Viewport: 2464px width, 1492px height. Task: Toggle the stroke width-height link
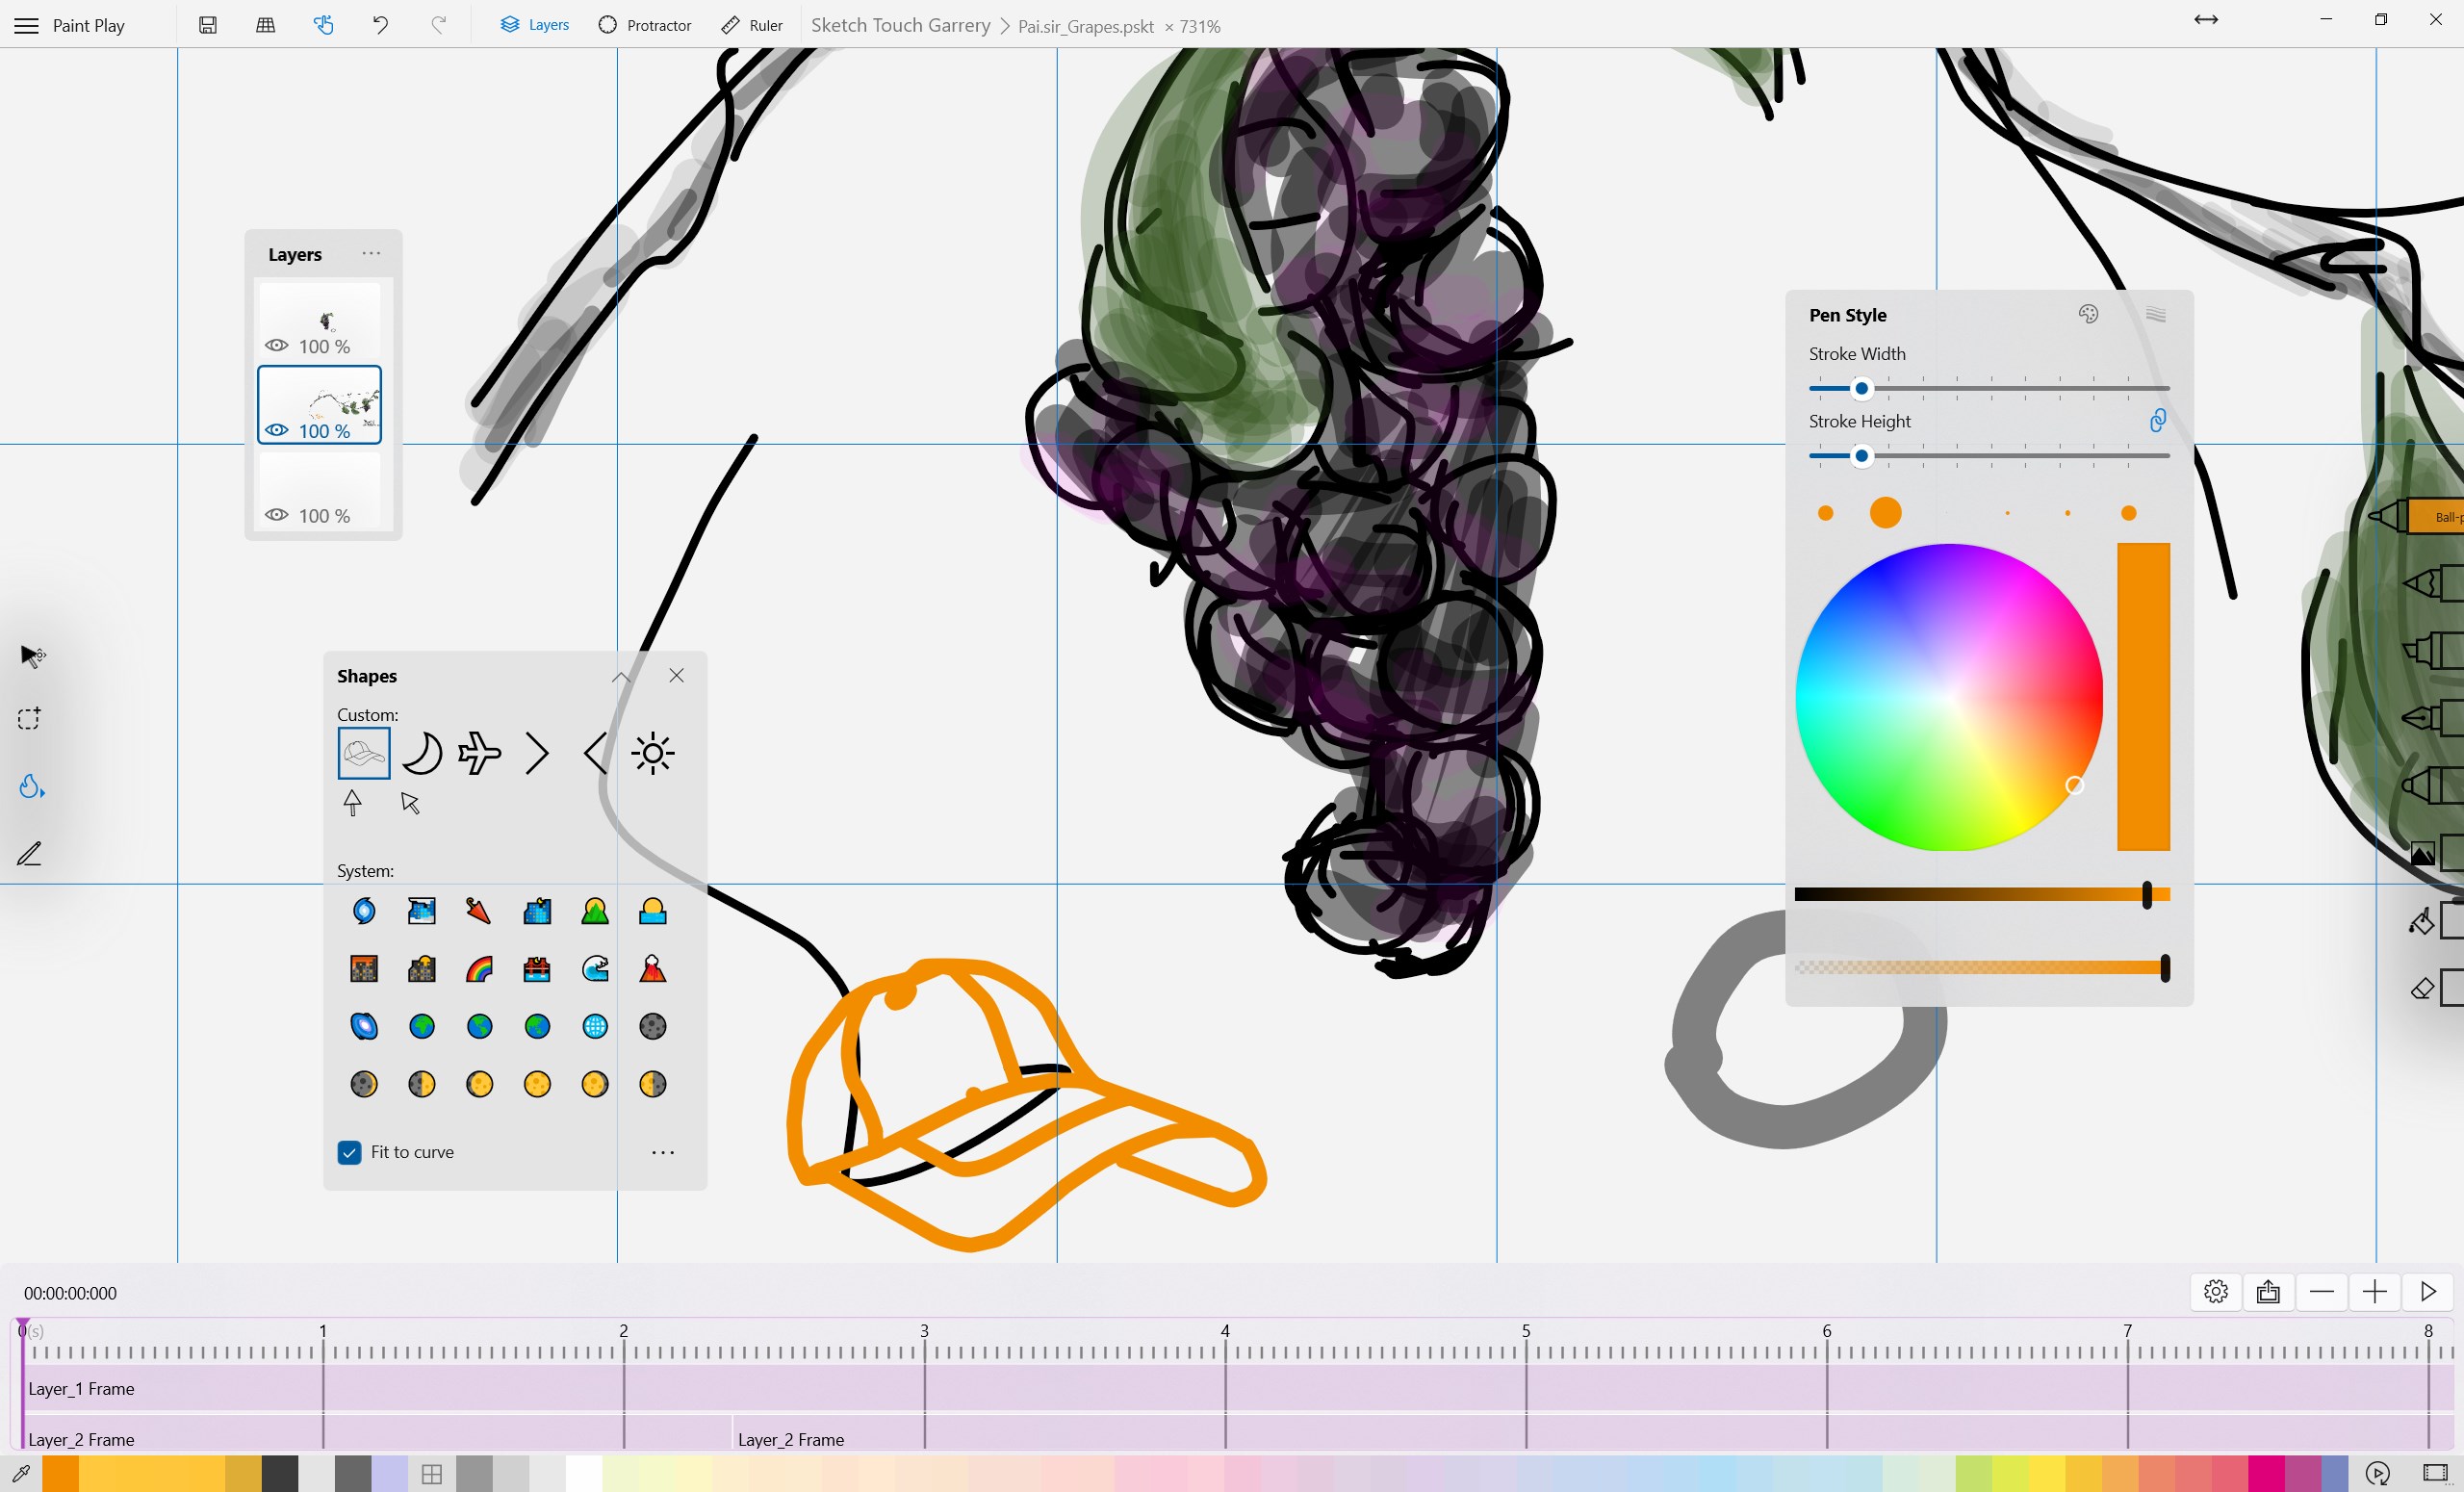(x=2158, y=420)
